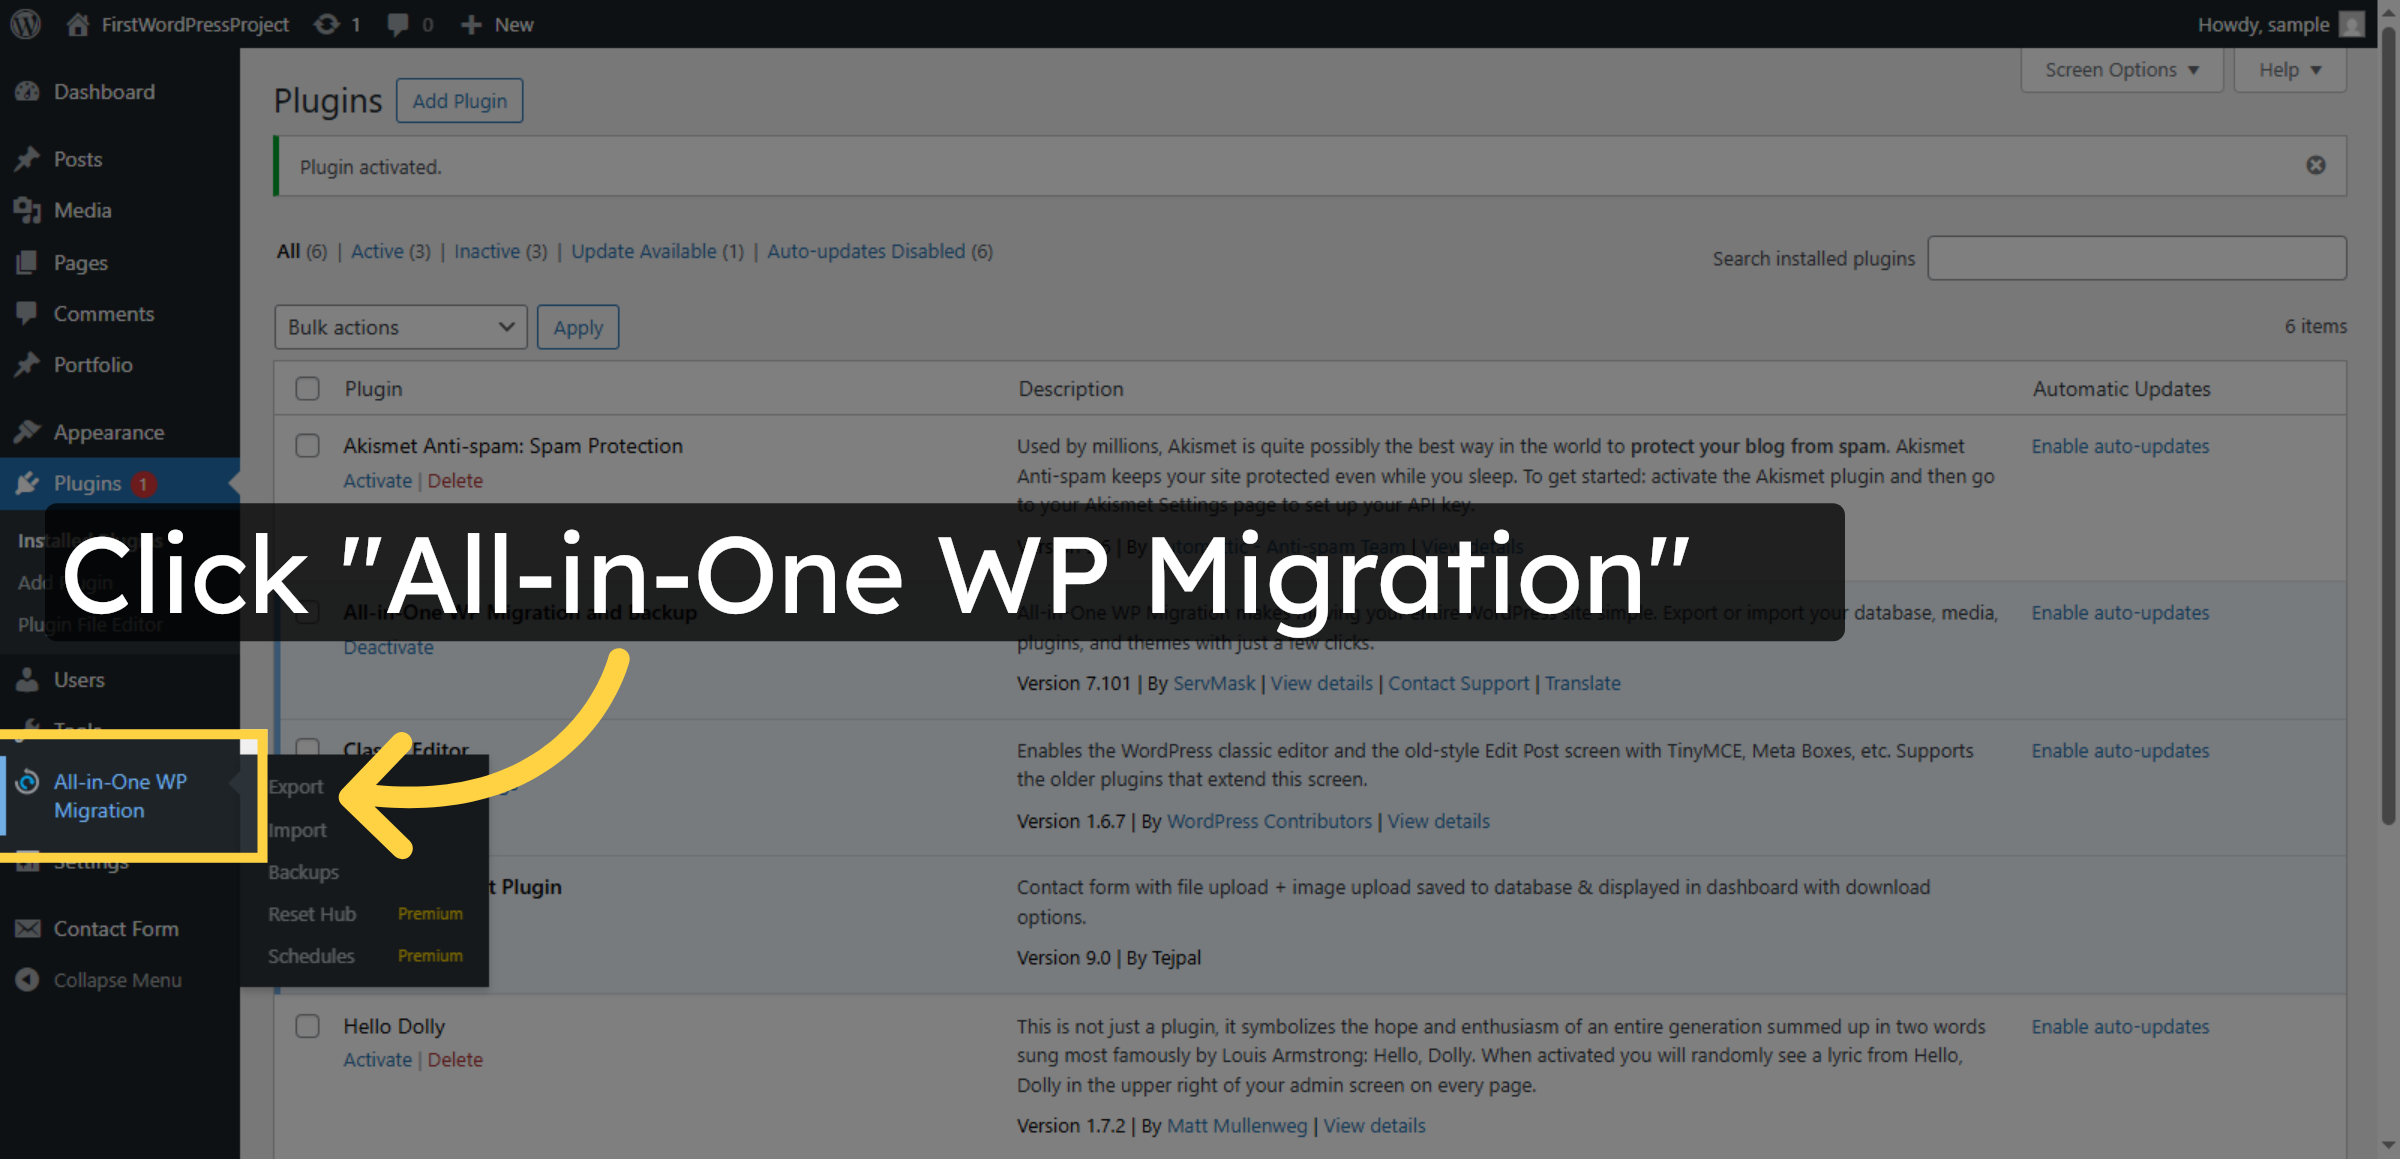Expand the Screen Options panel
This screenshot has height=1159, width=2400.
click(x=2121, y=69)
